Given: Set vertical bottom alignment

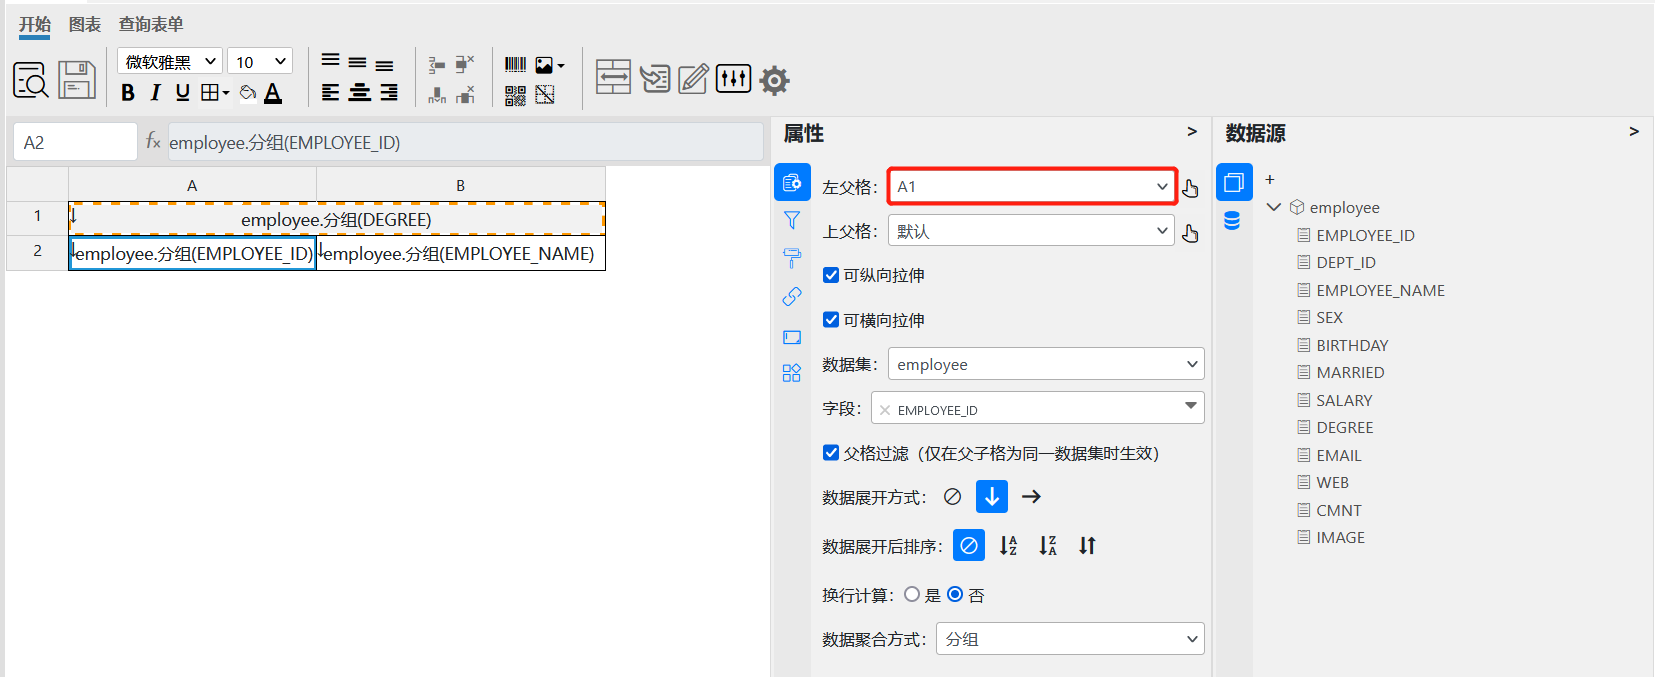Looking at the screenshot, I should (384, 65).
